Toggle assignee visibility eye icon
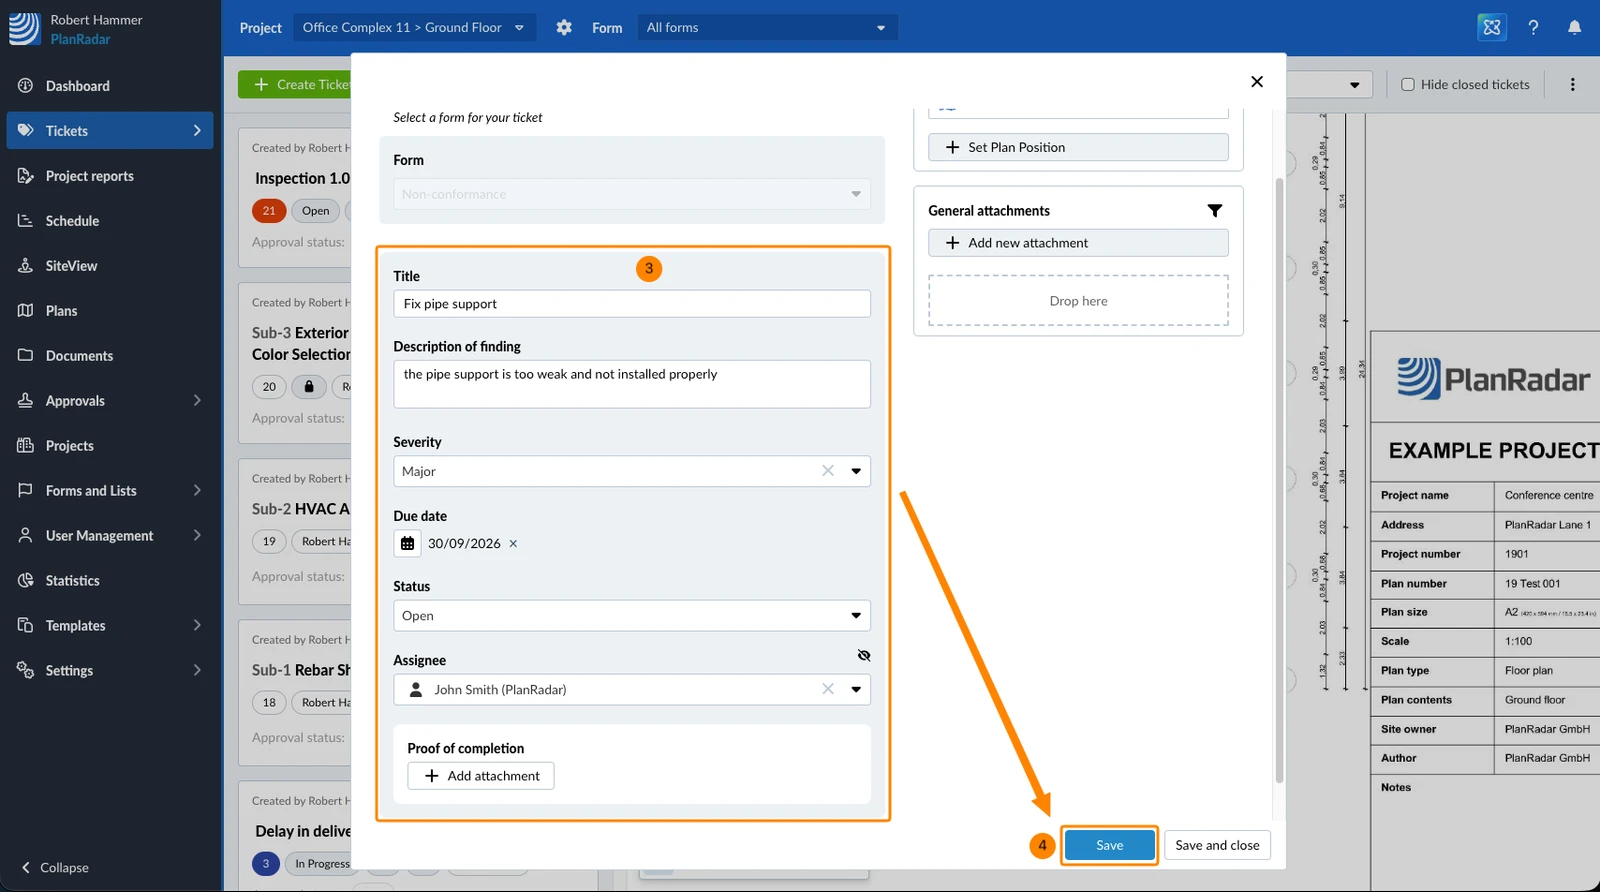This screenshot has width=1600, height=892. tap(864, 656)
